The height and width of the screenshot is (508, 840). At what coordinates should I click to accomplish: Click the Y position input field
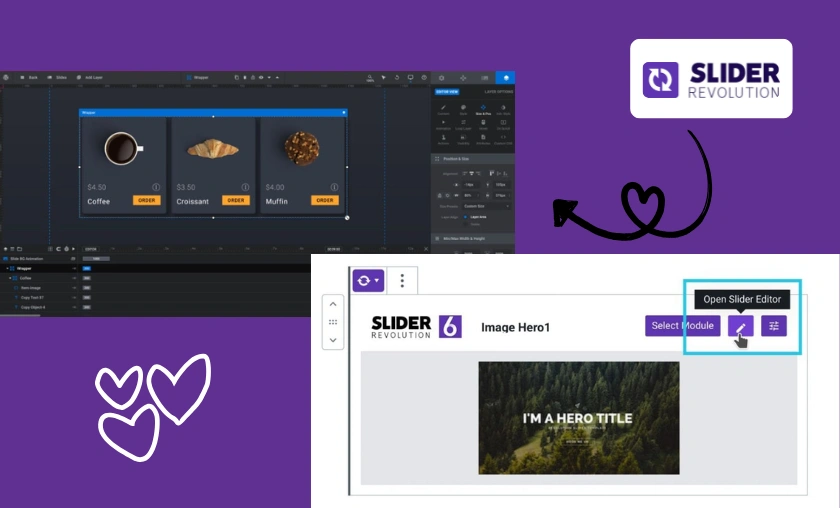pyautogui.click(x=502, y=185)
